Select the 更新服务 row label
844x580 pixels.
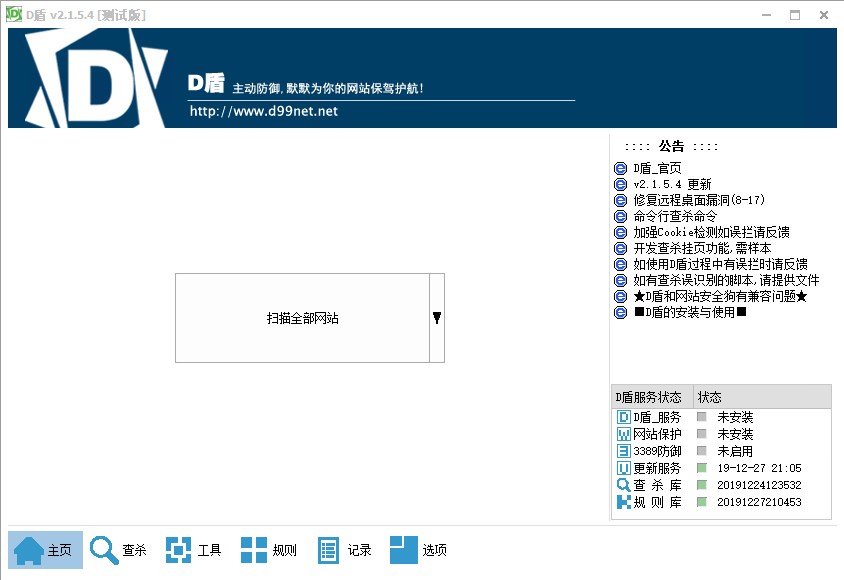pyautogui.click(x=657, y=468)
